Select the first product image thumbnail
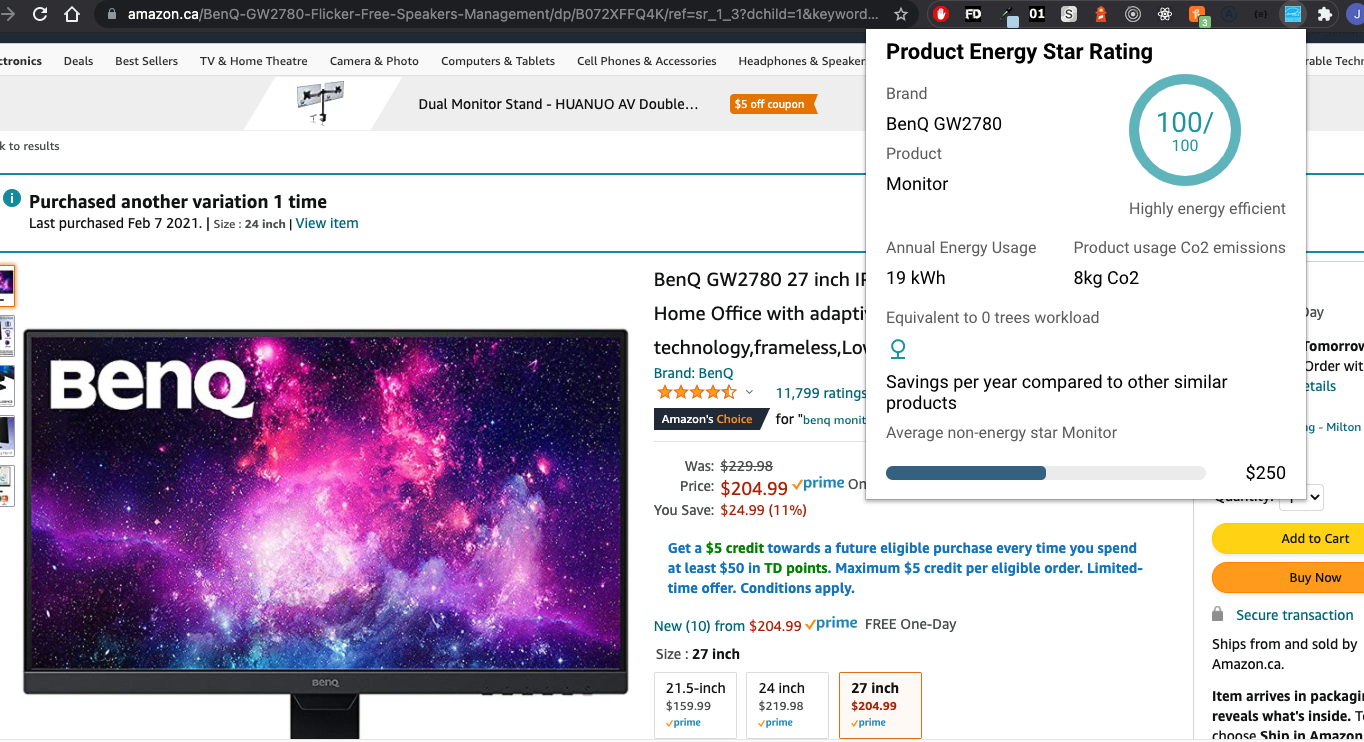 coord(6,287)
